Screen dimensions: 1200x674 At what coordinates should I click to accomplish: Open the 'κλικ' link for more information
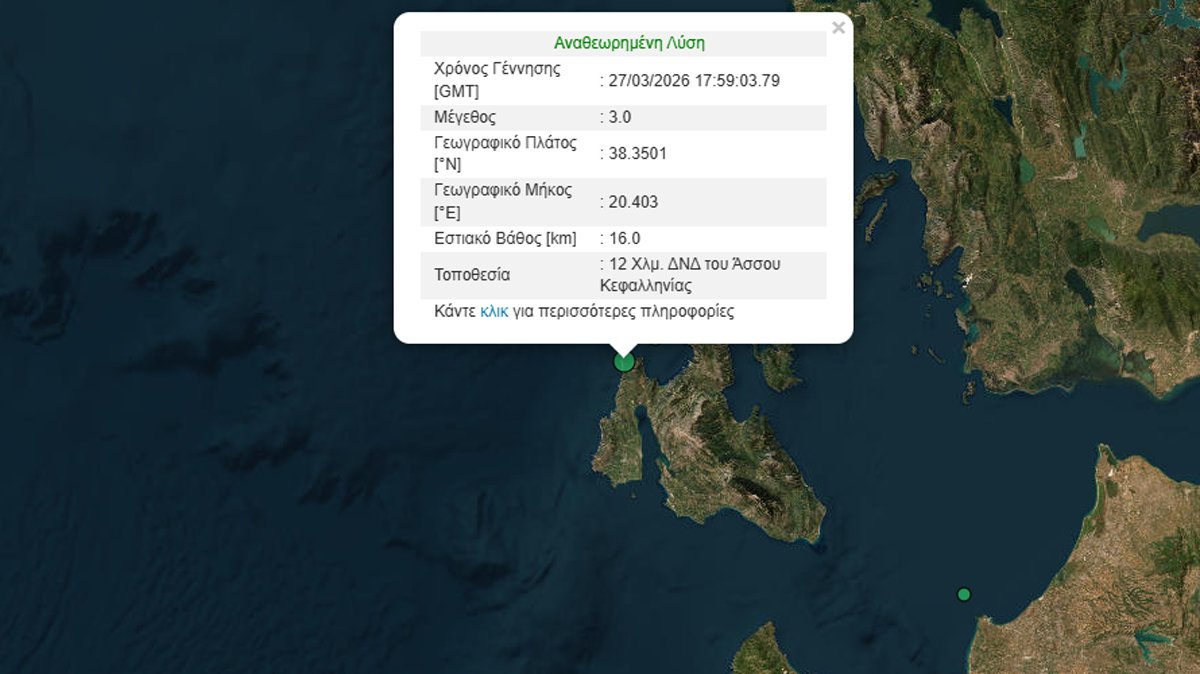pos(494,311)
